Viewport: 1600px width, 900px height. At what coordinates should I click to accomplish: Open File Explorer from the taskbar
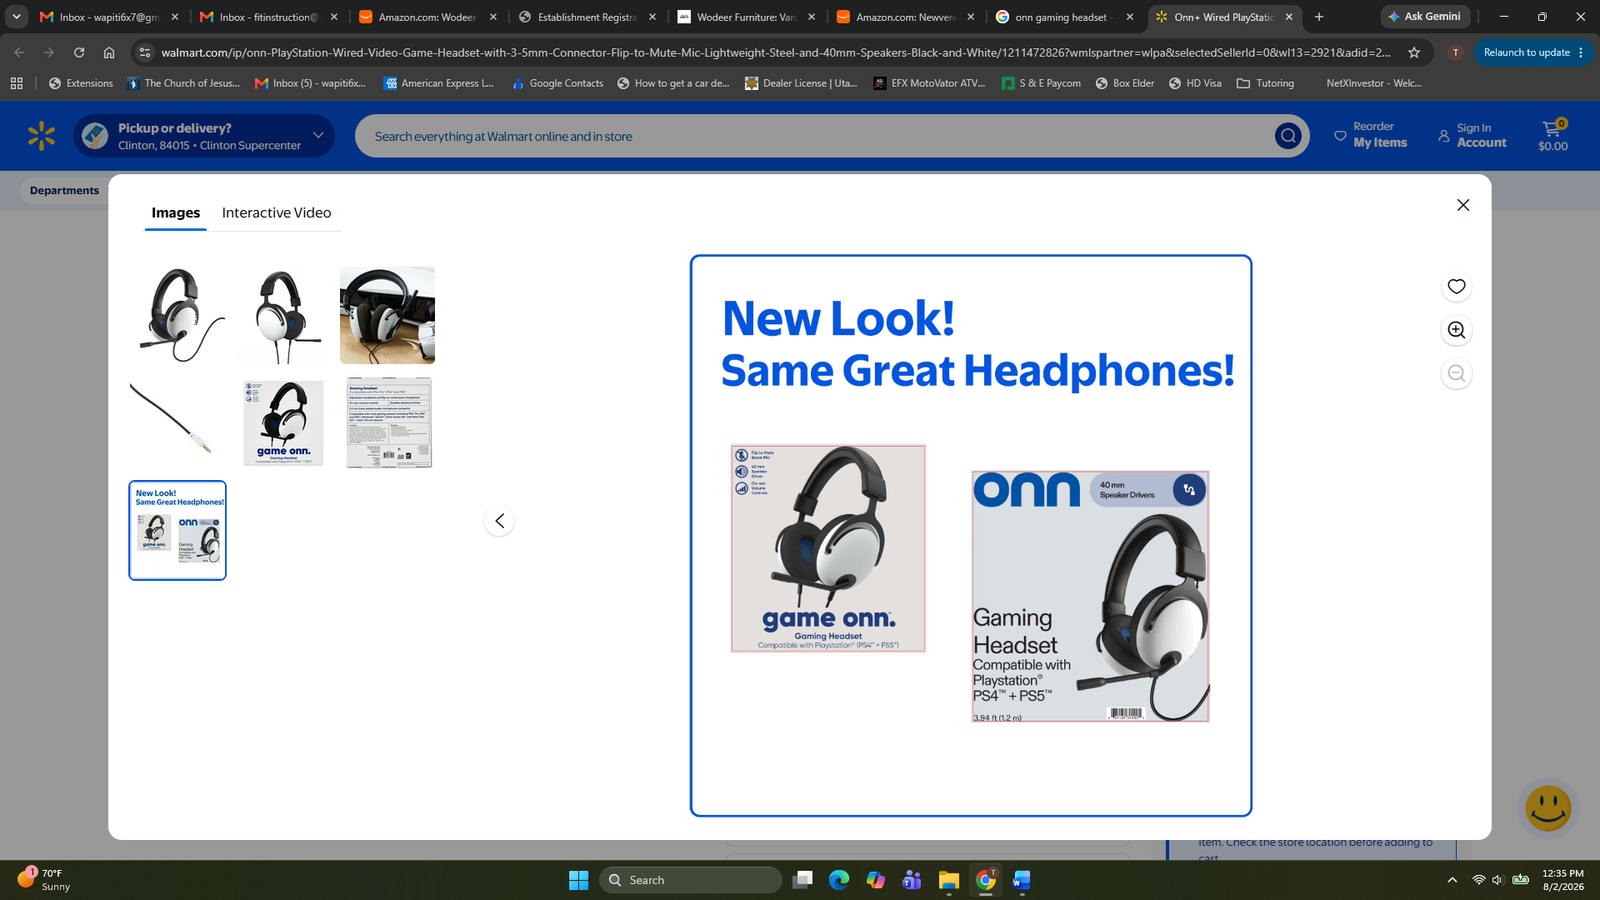[949, 880]
